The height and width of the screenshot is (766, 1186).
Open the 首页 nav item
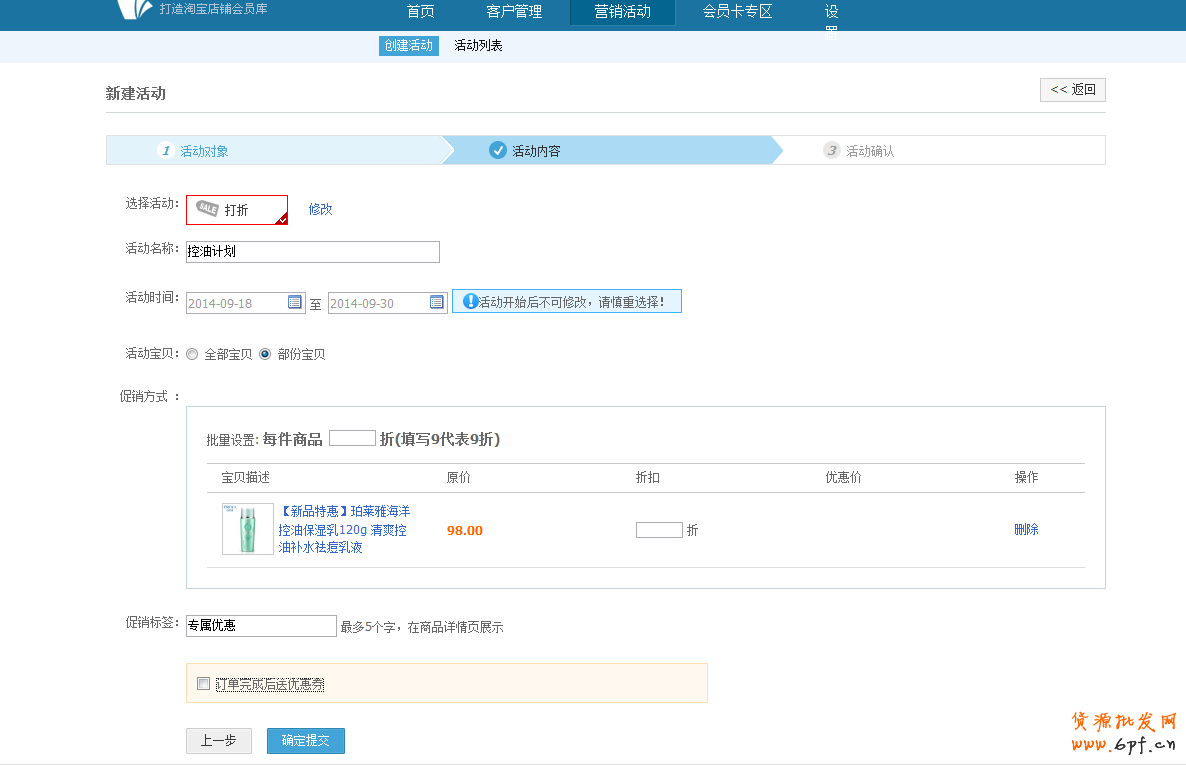pos(421,12)
